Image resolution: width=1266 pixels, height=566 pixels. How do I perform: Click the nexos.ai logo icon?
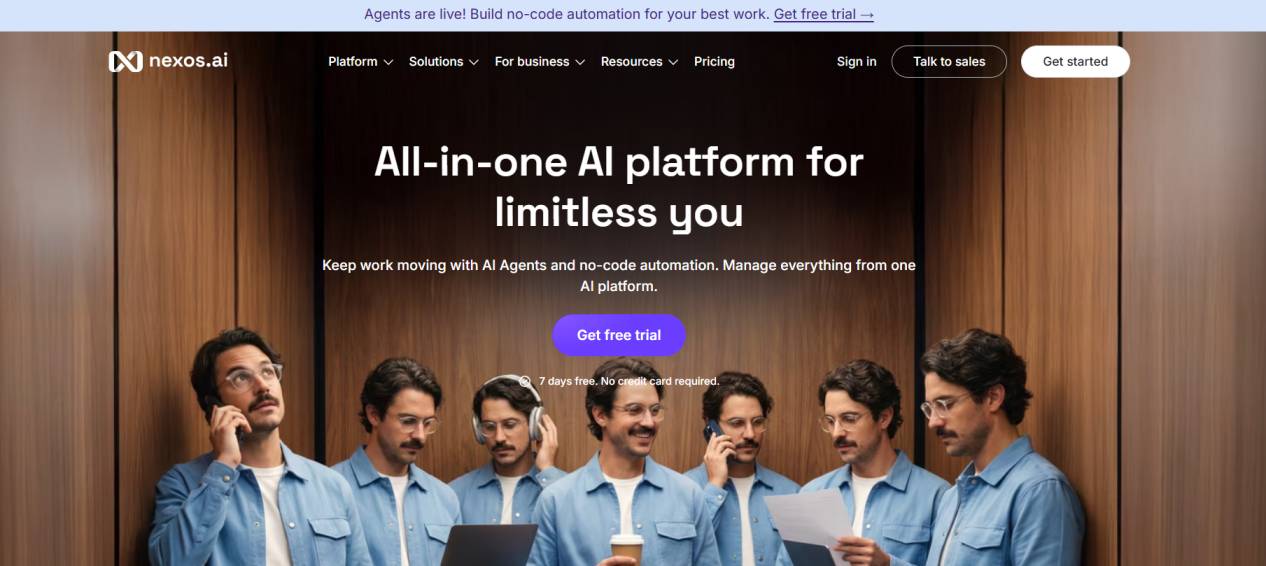click(x=125, y=61)
